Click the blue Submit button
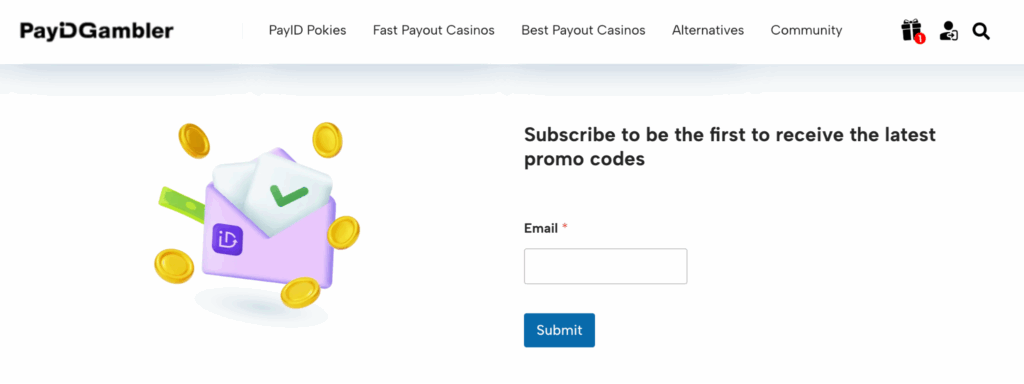The image size is (1024, 384). [559, 330]
